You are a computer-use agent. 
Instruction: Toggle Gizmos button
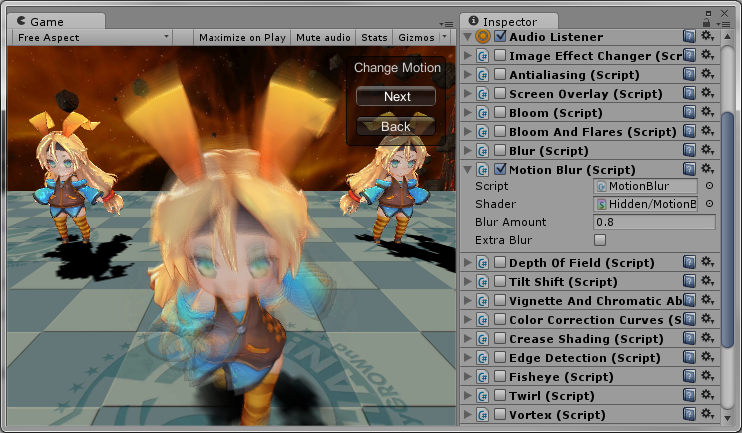416,37
